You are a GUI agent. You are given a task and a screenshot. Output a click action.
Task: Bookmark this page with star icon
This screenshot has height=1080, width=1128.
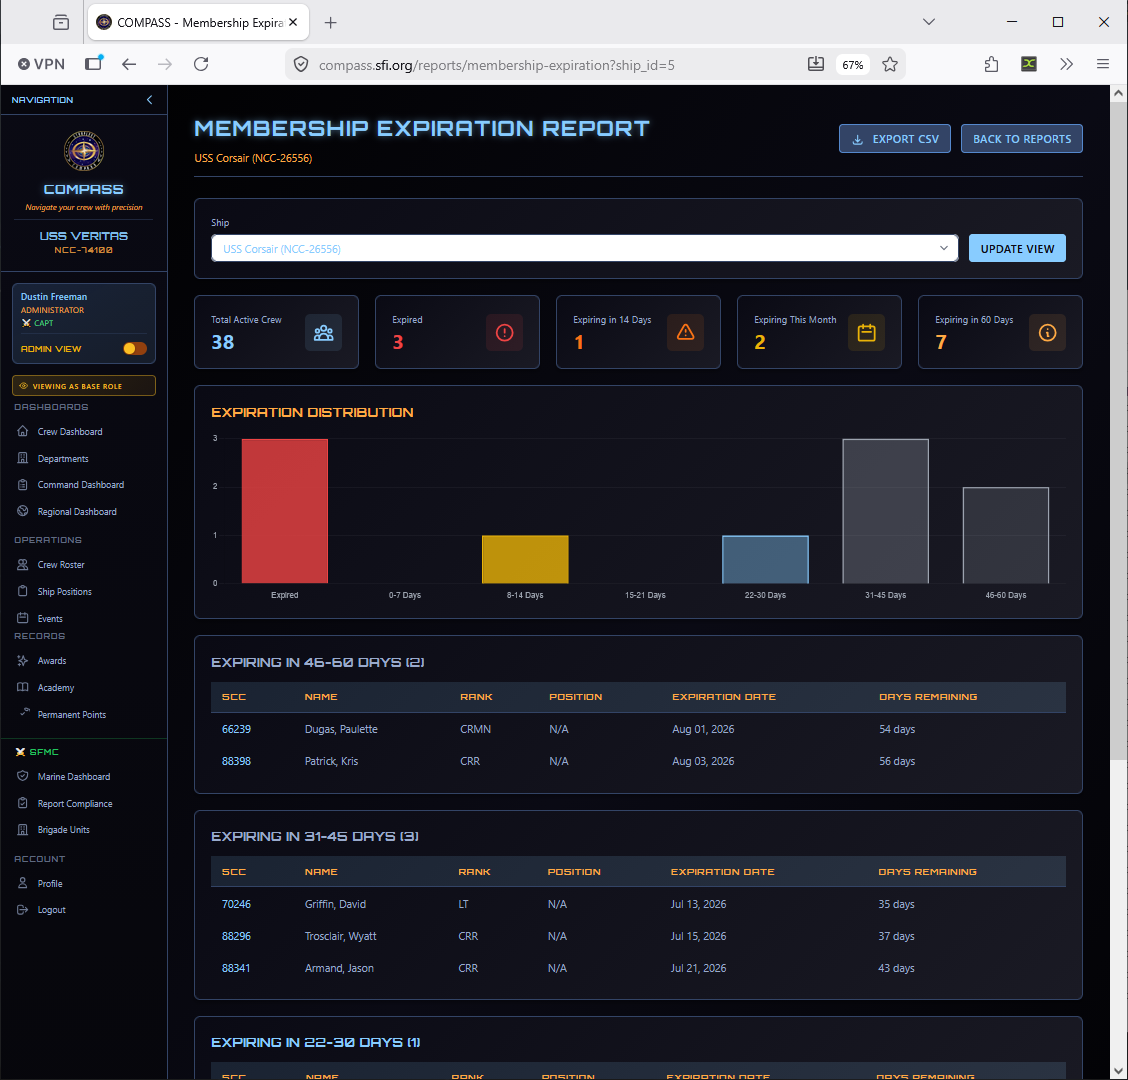(x=890, y=64)
